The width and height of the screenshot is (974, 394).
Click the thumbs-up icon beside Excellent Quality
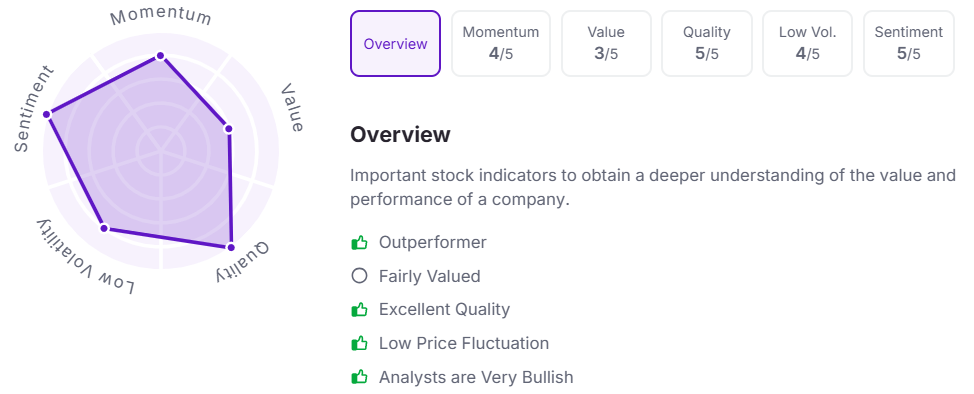point(359,309)
